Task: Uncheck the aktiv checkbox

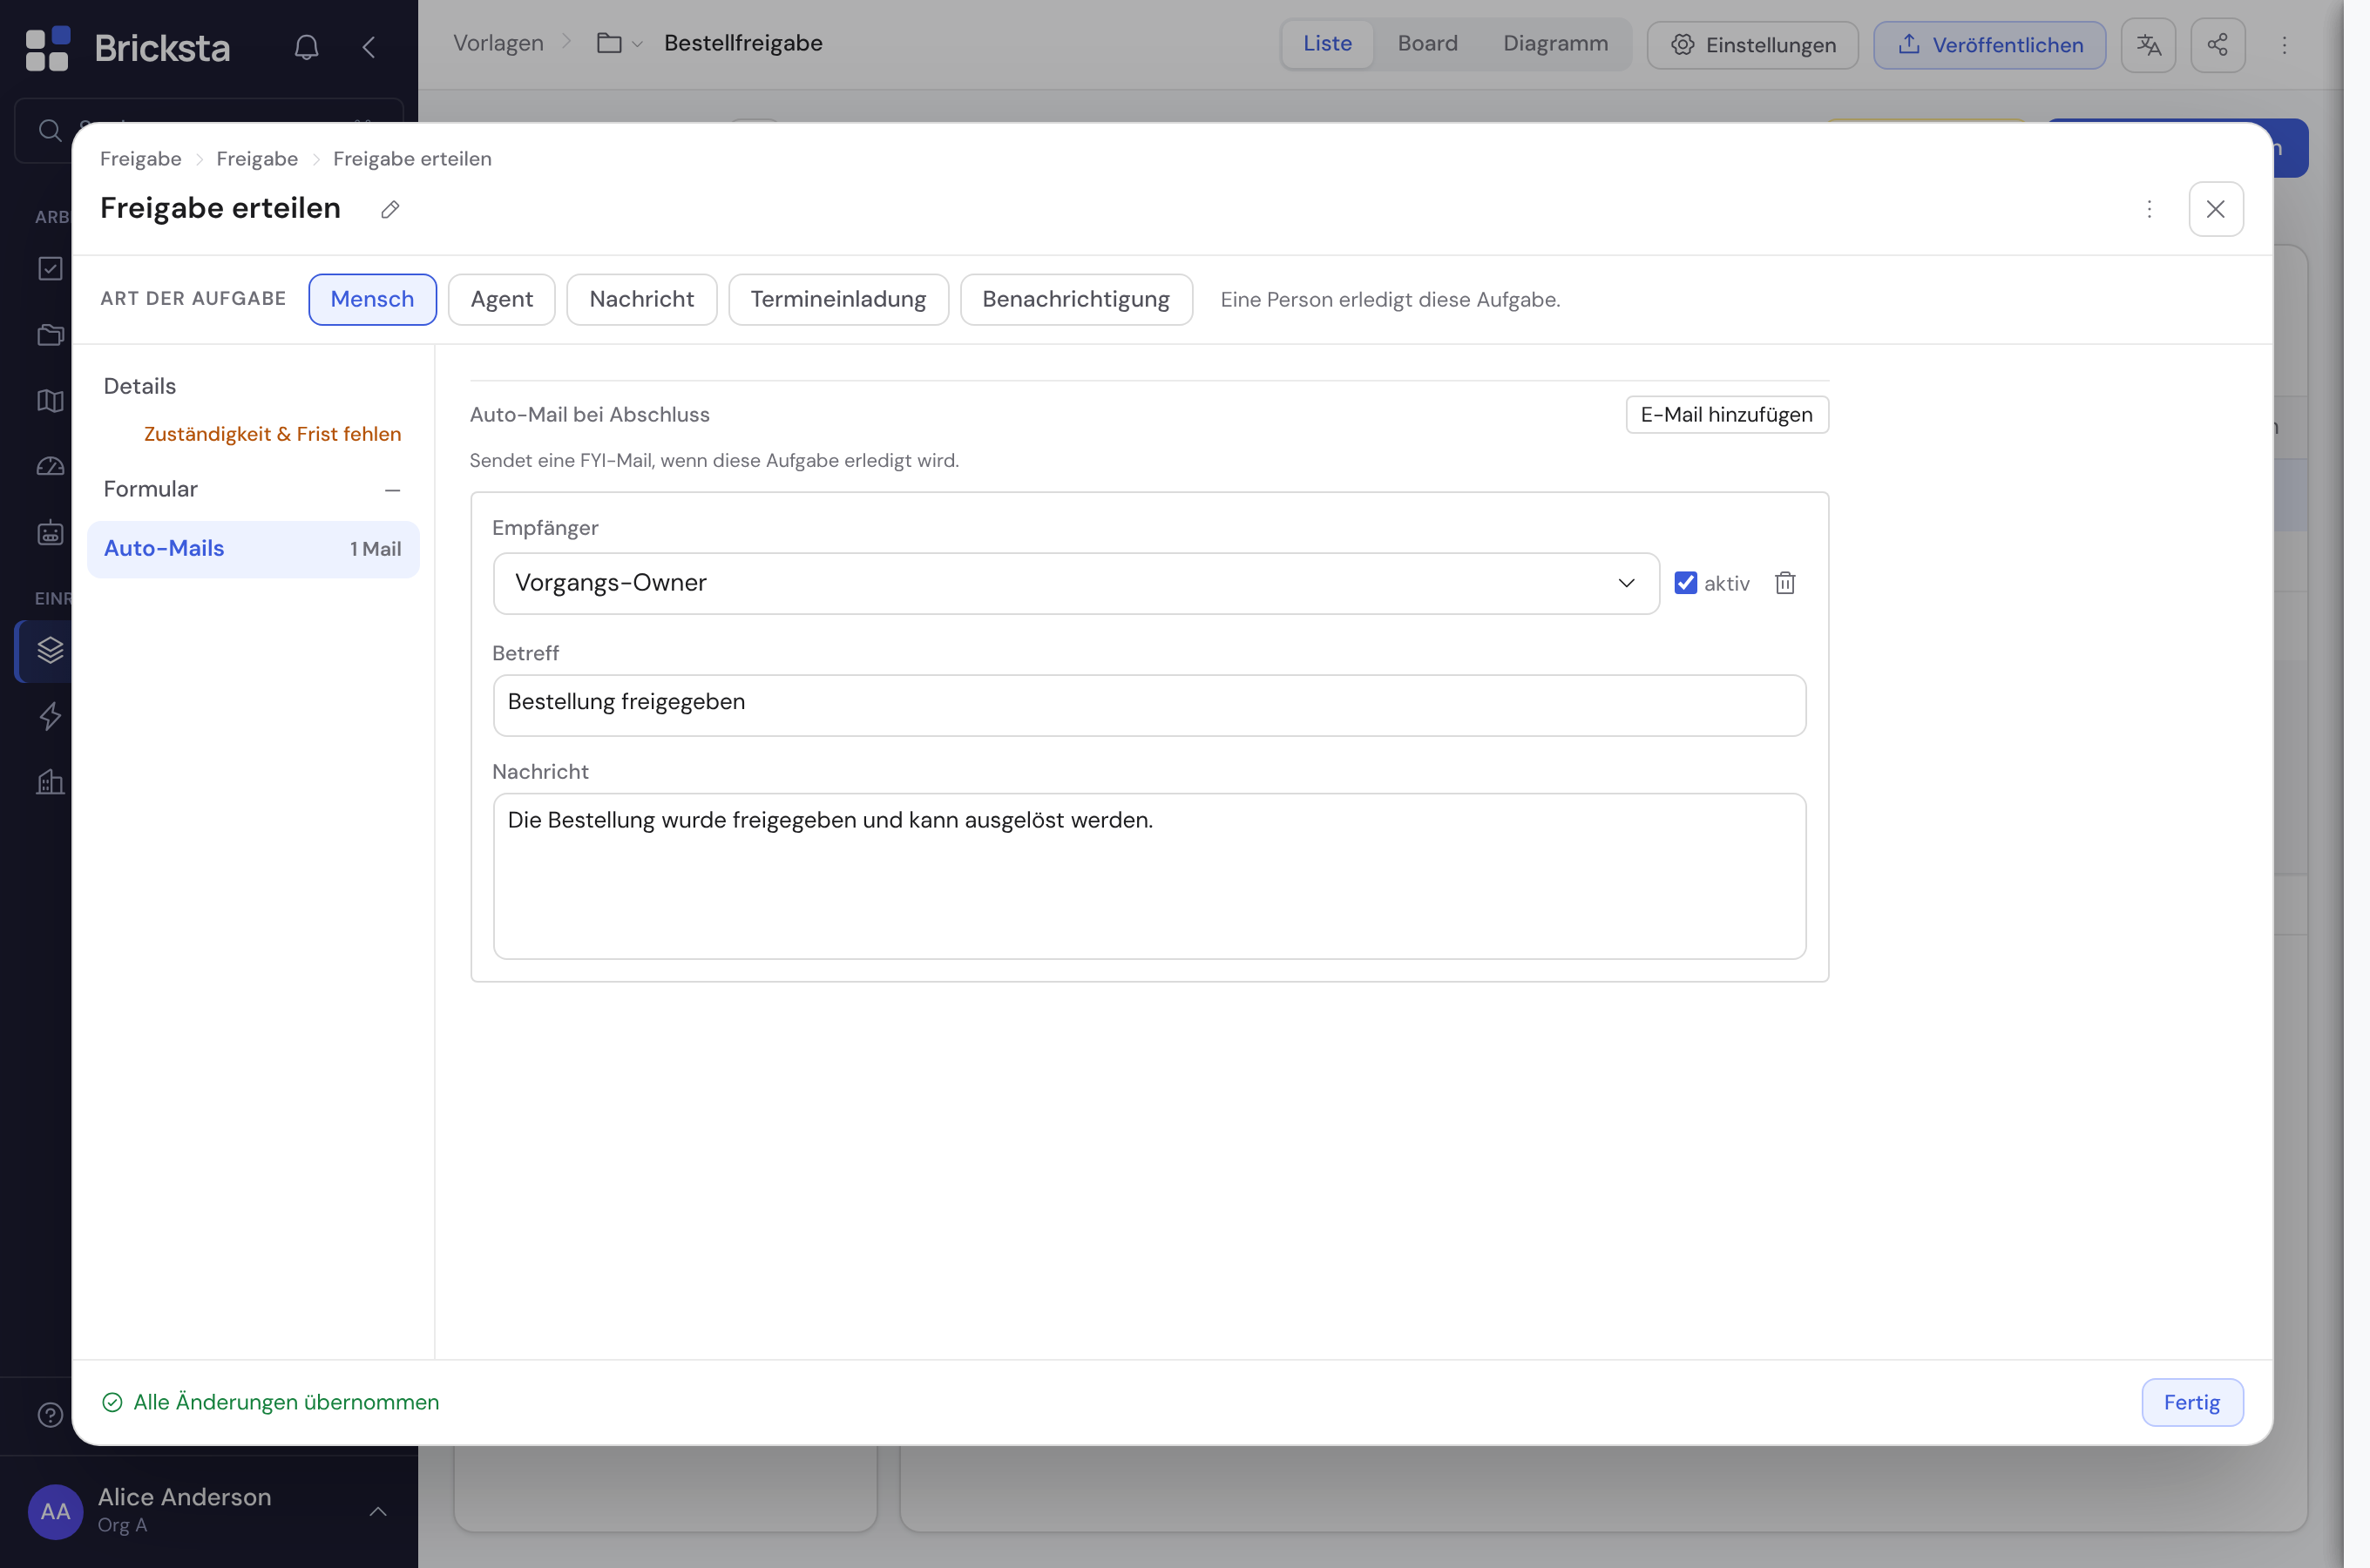Action: tap(1685, 583)
